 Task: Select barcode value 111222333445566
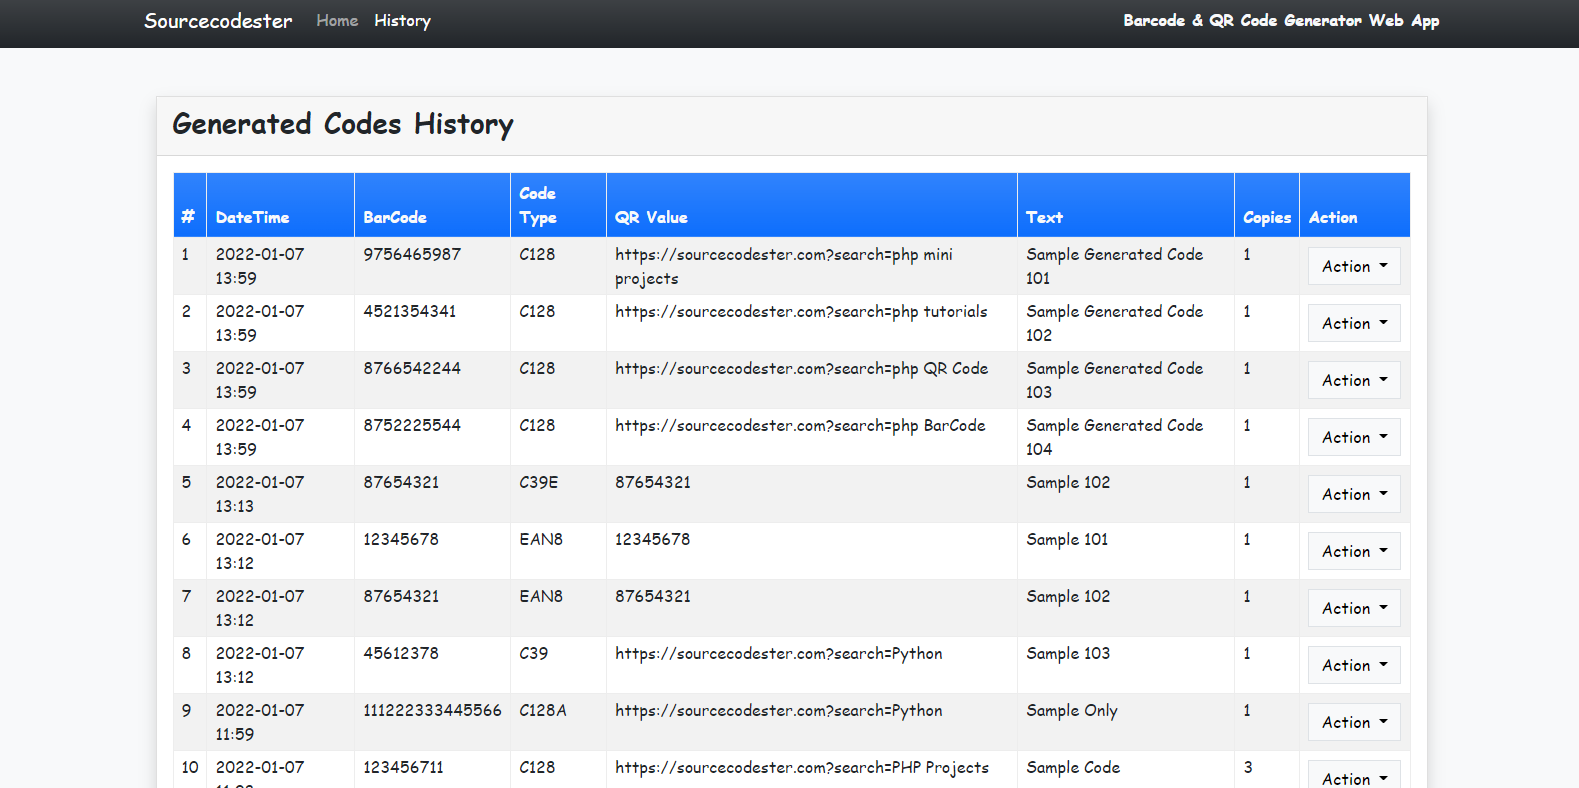pos(432,711)
